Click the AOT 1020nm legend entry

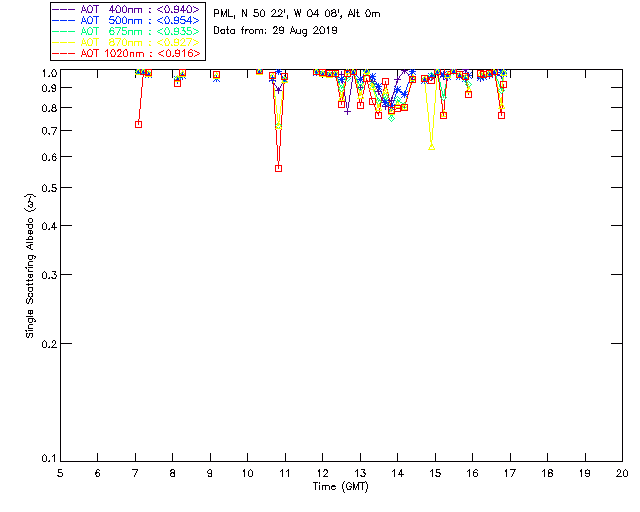click(x=126, y=53)
